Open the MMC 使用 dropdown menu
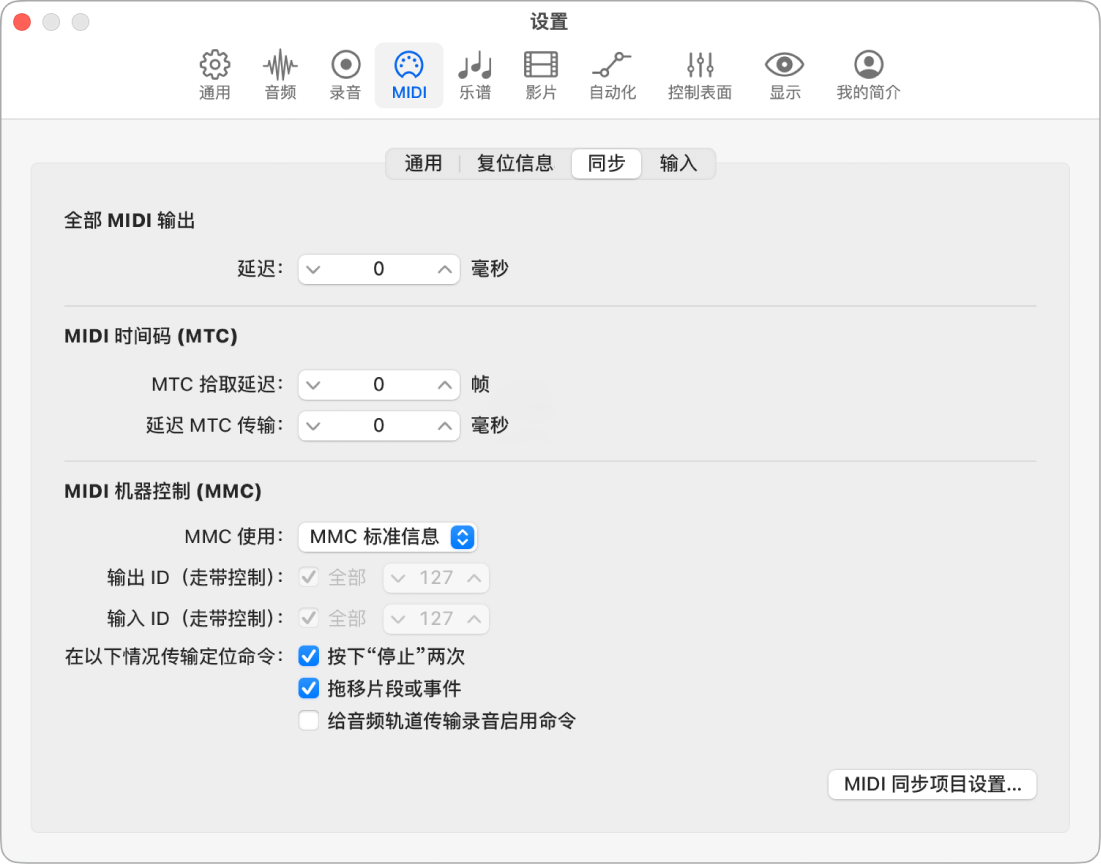 388,537
